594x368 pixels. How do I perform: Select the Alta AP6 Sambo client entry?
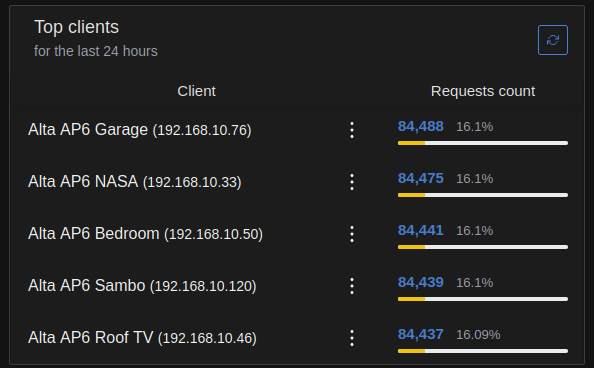pos(142,285)
